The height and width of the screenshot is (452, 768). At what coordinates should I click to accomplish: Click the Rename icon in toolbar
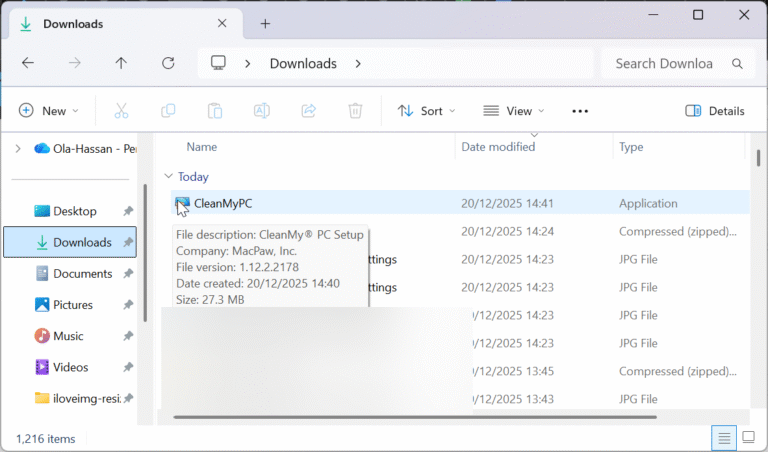(262, 111)
